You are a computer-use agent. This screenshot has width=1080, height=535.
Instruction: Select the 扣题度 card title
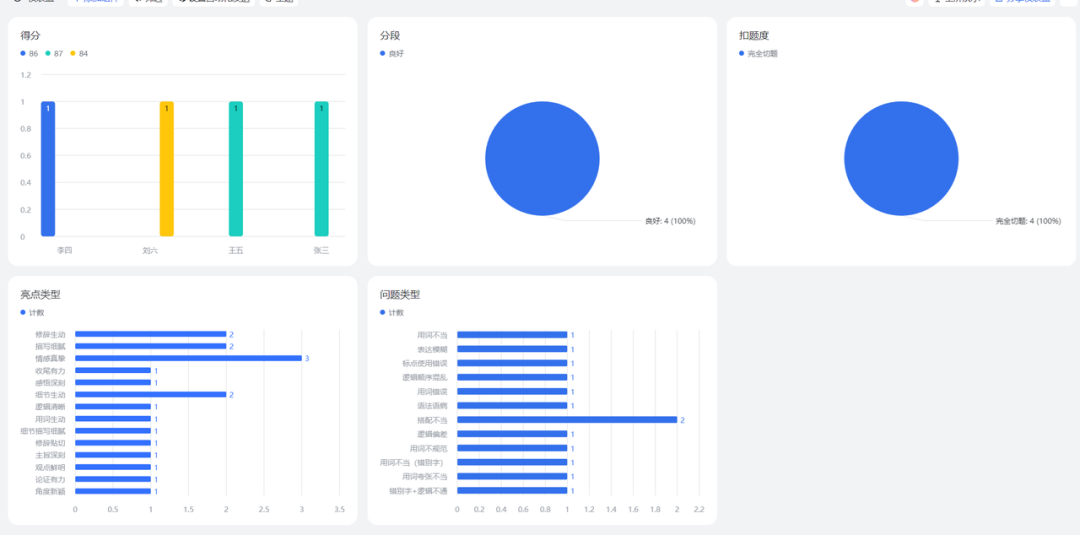coord(754,35)
